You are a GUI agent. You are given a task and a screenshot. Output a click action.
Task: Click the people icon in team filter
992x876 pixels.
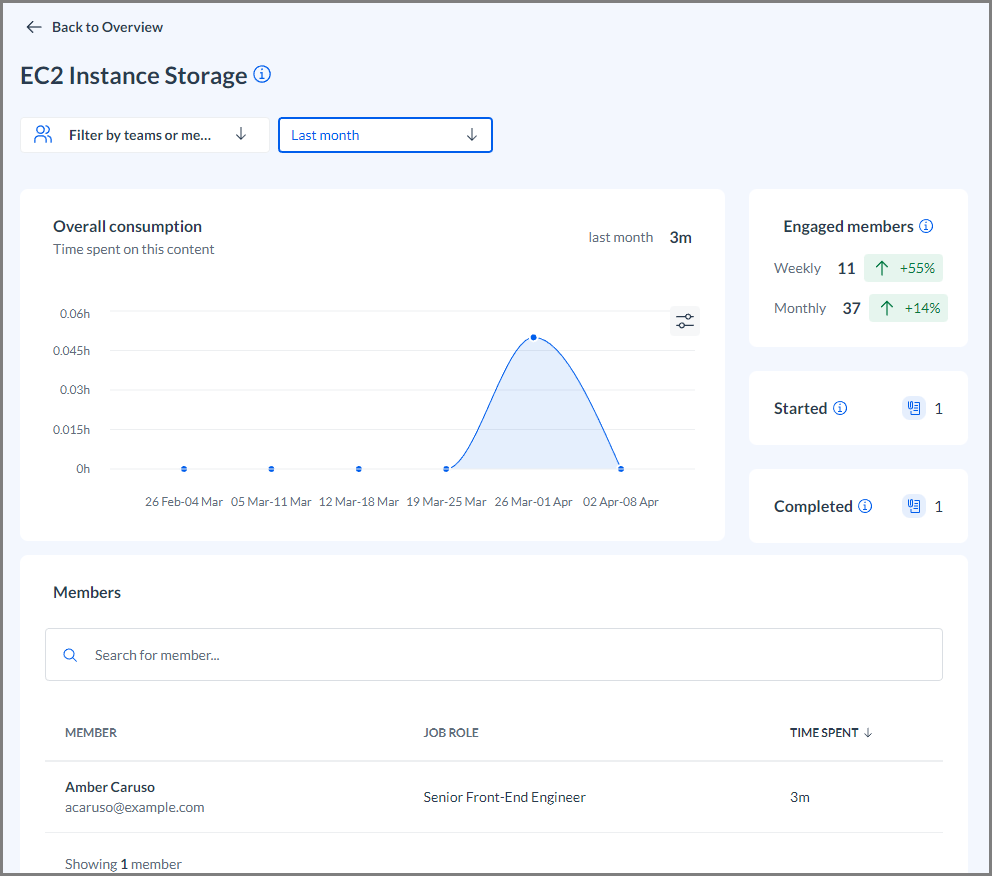coord(43,134)
